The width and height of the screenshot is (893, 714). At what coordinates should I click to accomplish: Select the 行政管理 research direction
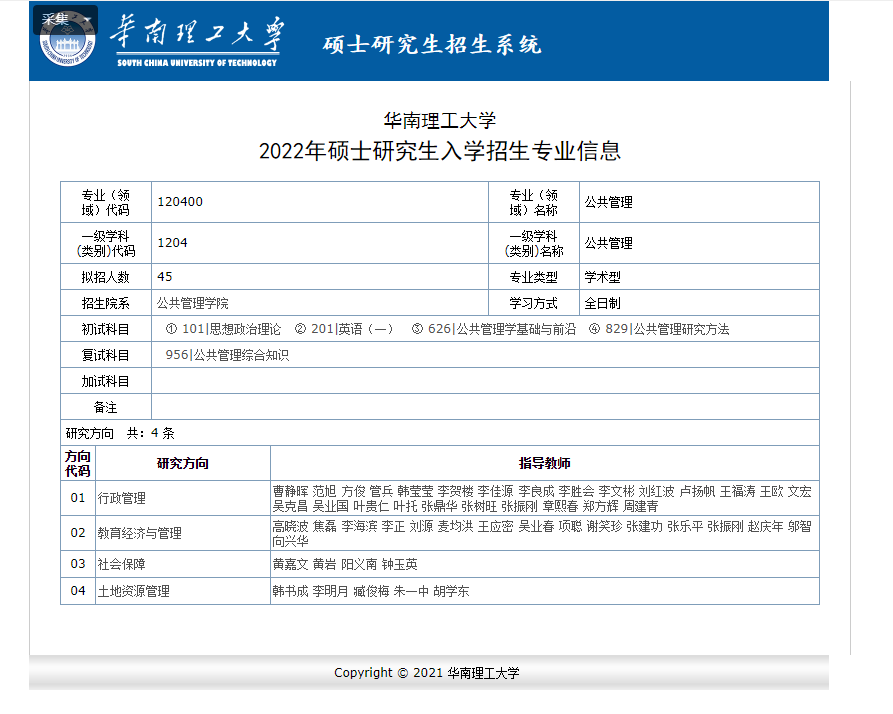pyautogui.click(x=121, y=498)
